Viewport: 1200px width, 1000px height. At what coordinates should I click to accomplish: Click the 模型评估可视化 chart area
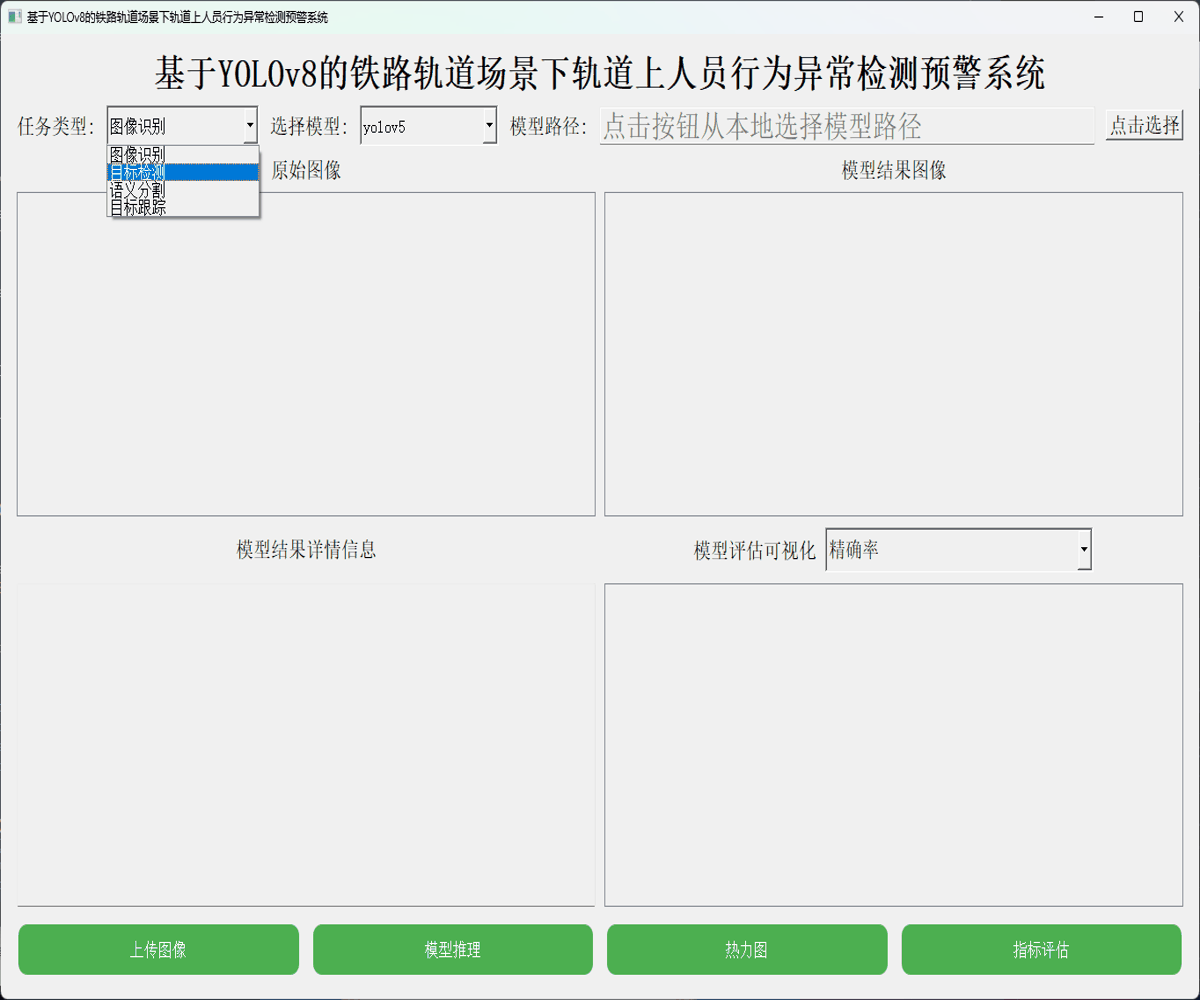point(894,745)
